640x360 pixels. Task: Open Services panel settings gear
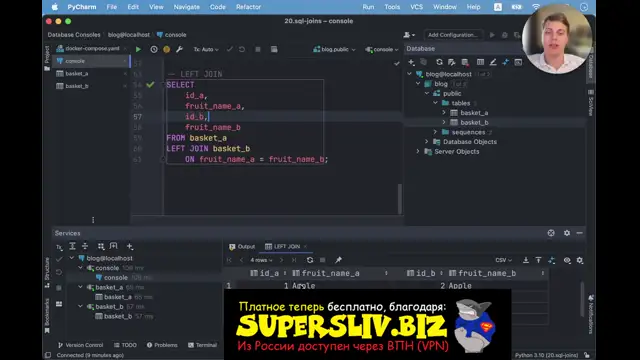(x=567, y=233)
